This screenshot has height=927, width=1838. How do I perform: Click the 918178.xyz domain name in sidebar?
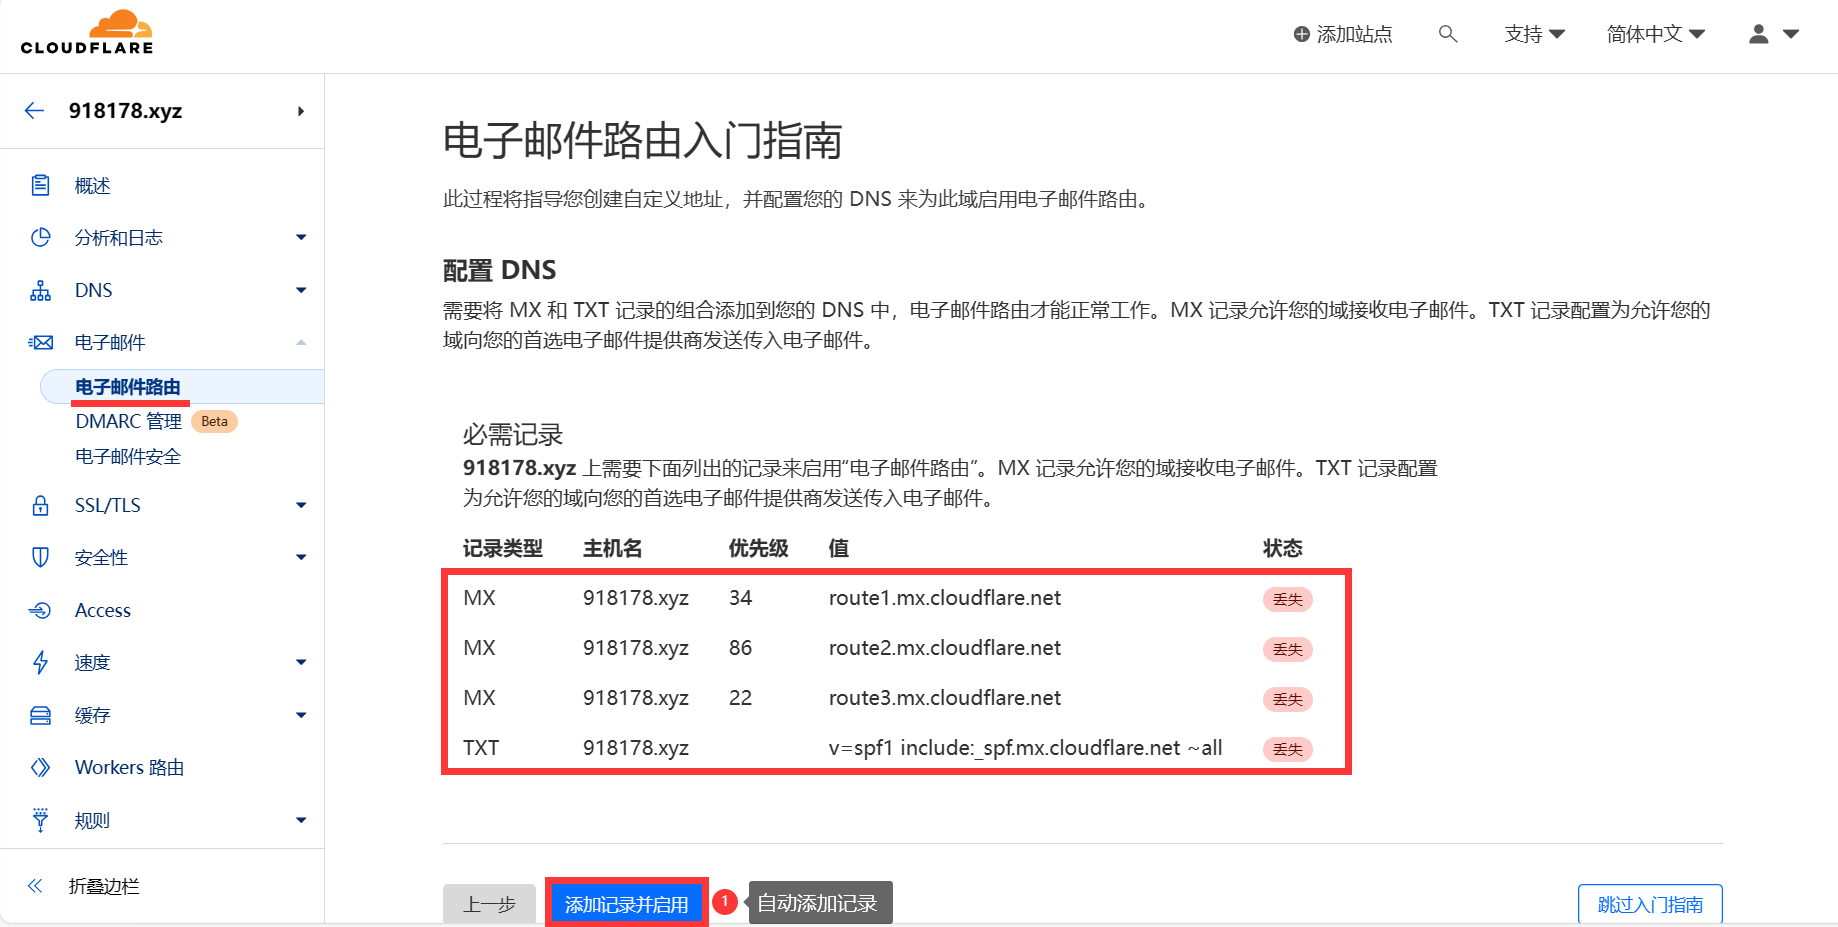(125, 110)
